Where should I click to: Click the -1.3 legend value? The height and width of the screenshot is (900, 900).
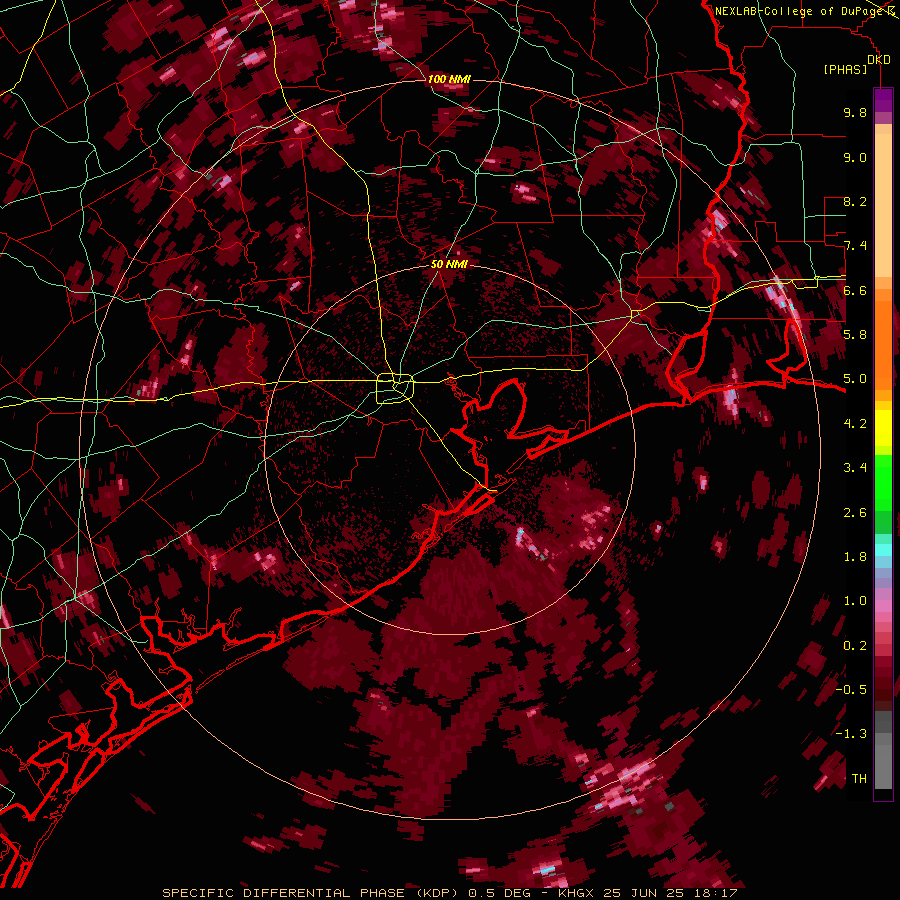[851, 734]
